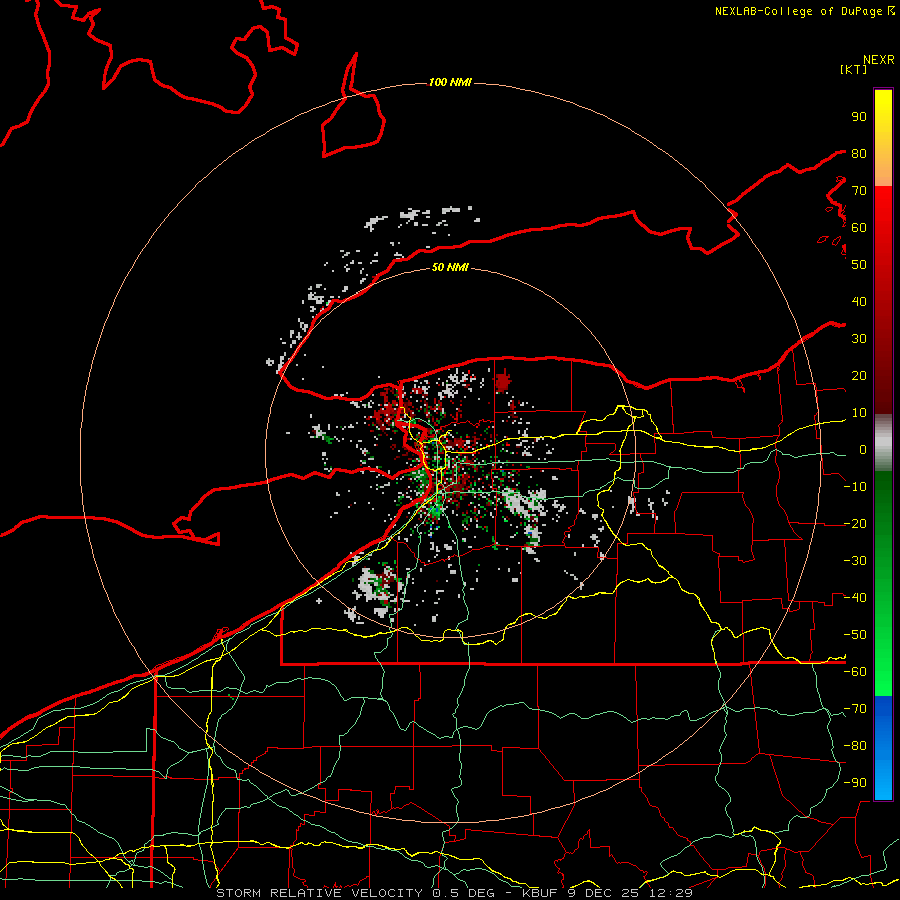
Task: Select the 90 value on velocity scale
Action: pos(859,117)
